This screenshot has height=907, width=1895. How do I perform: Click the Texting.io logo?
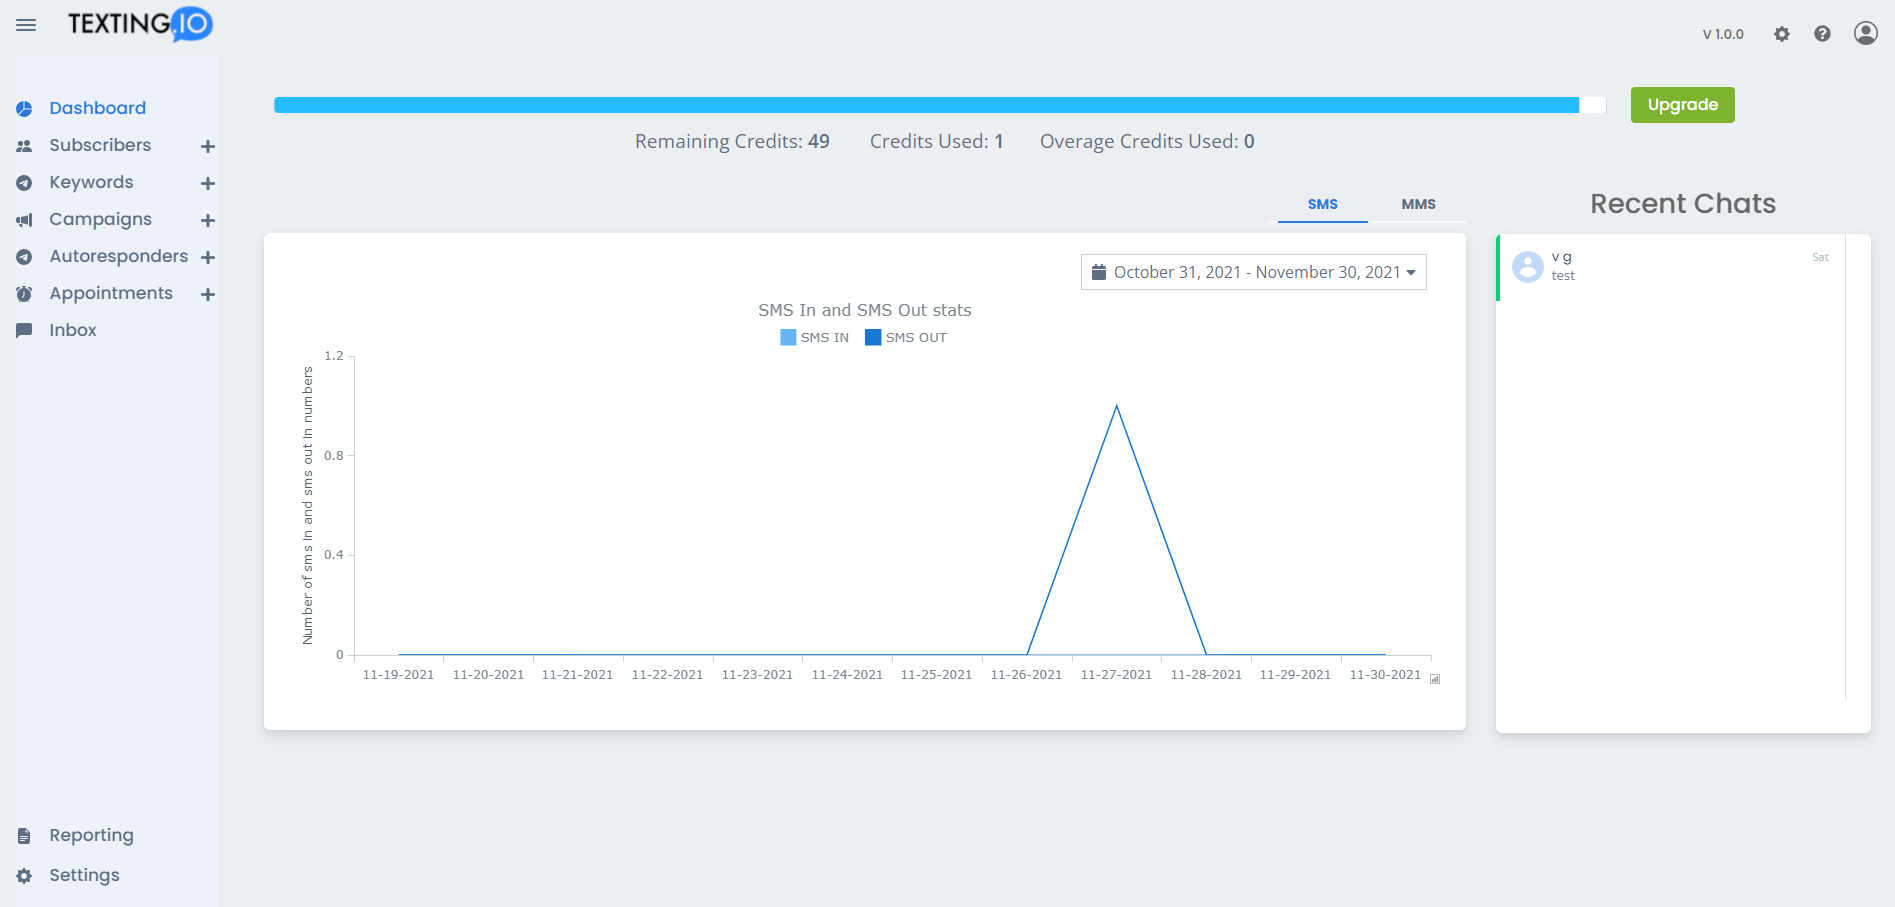tap(140, 24)
